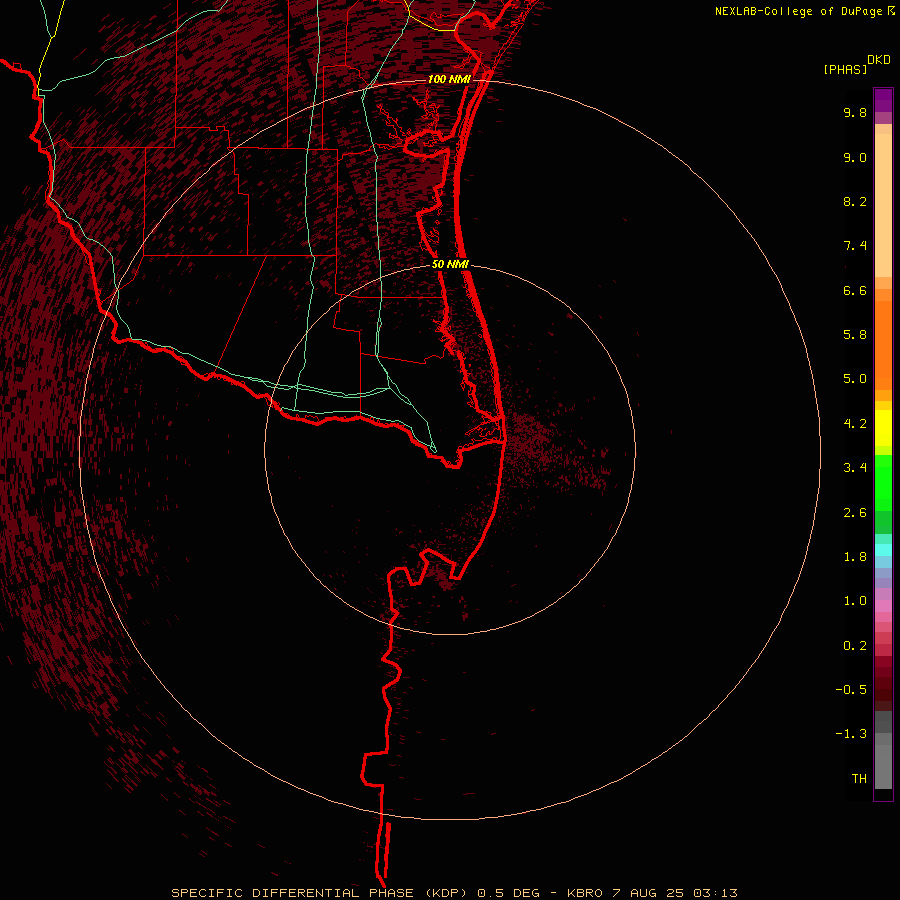This screenshot has height=900, width=900.
Task: Click the 5.8 value on the color scale
Action: 855,335
